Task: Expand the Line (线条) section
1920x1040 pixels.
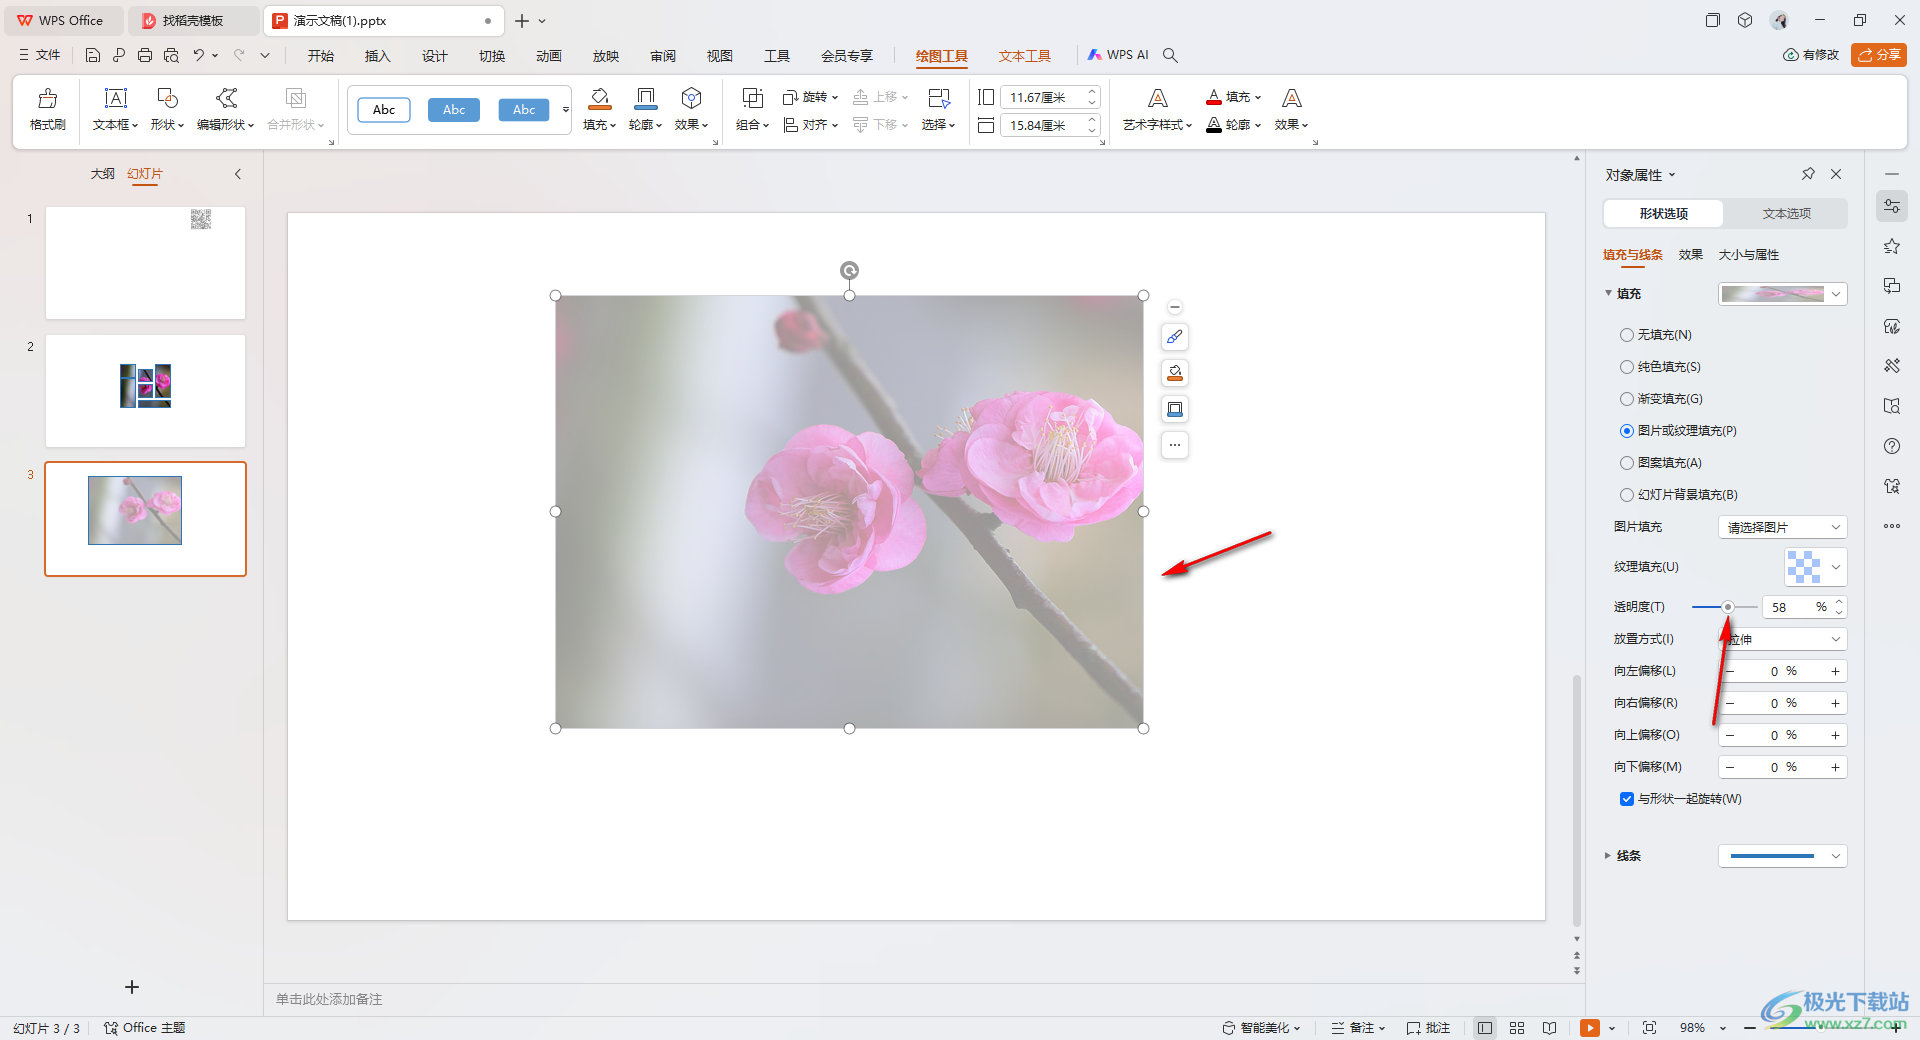Action: tap(1608, 856)
